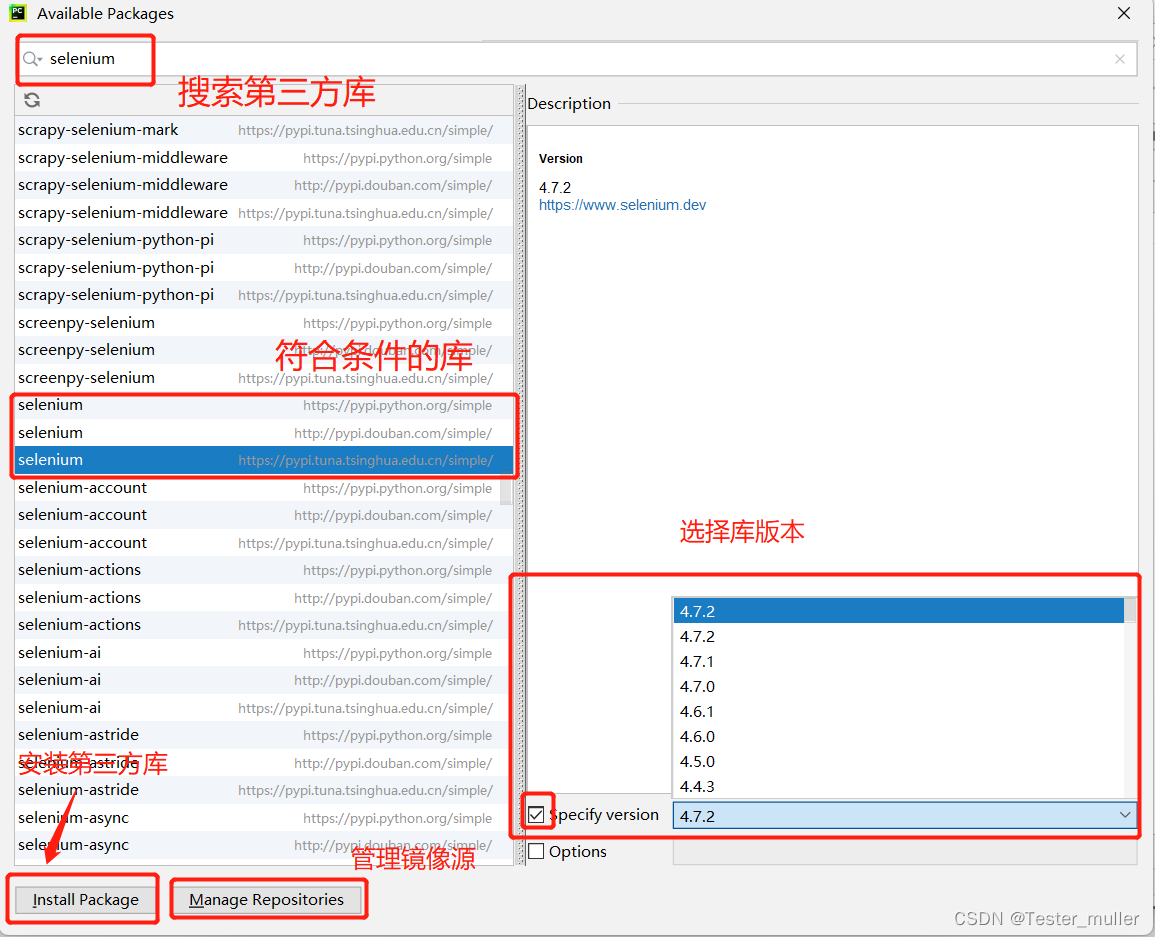
Task: Select selenium-astride from tsinghua mirror
Action: point(264,790)
